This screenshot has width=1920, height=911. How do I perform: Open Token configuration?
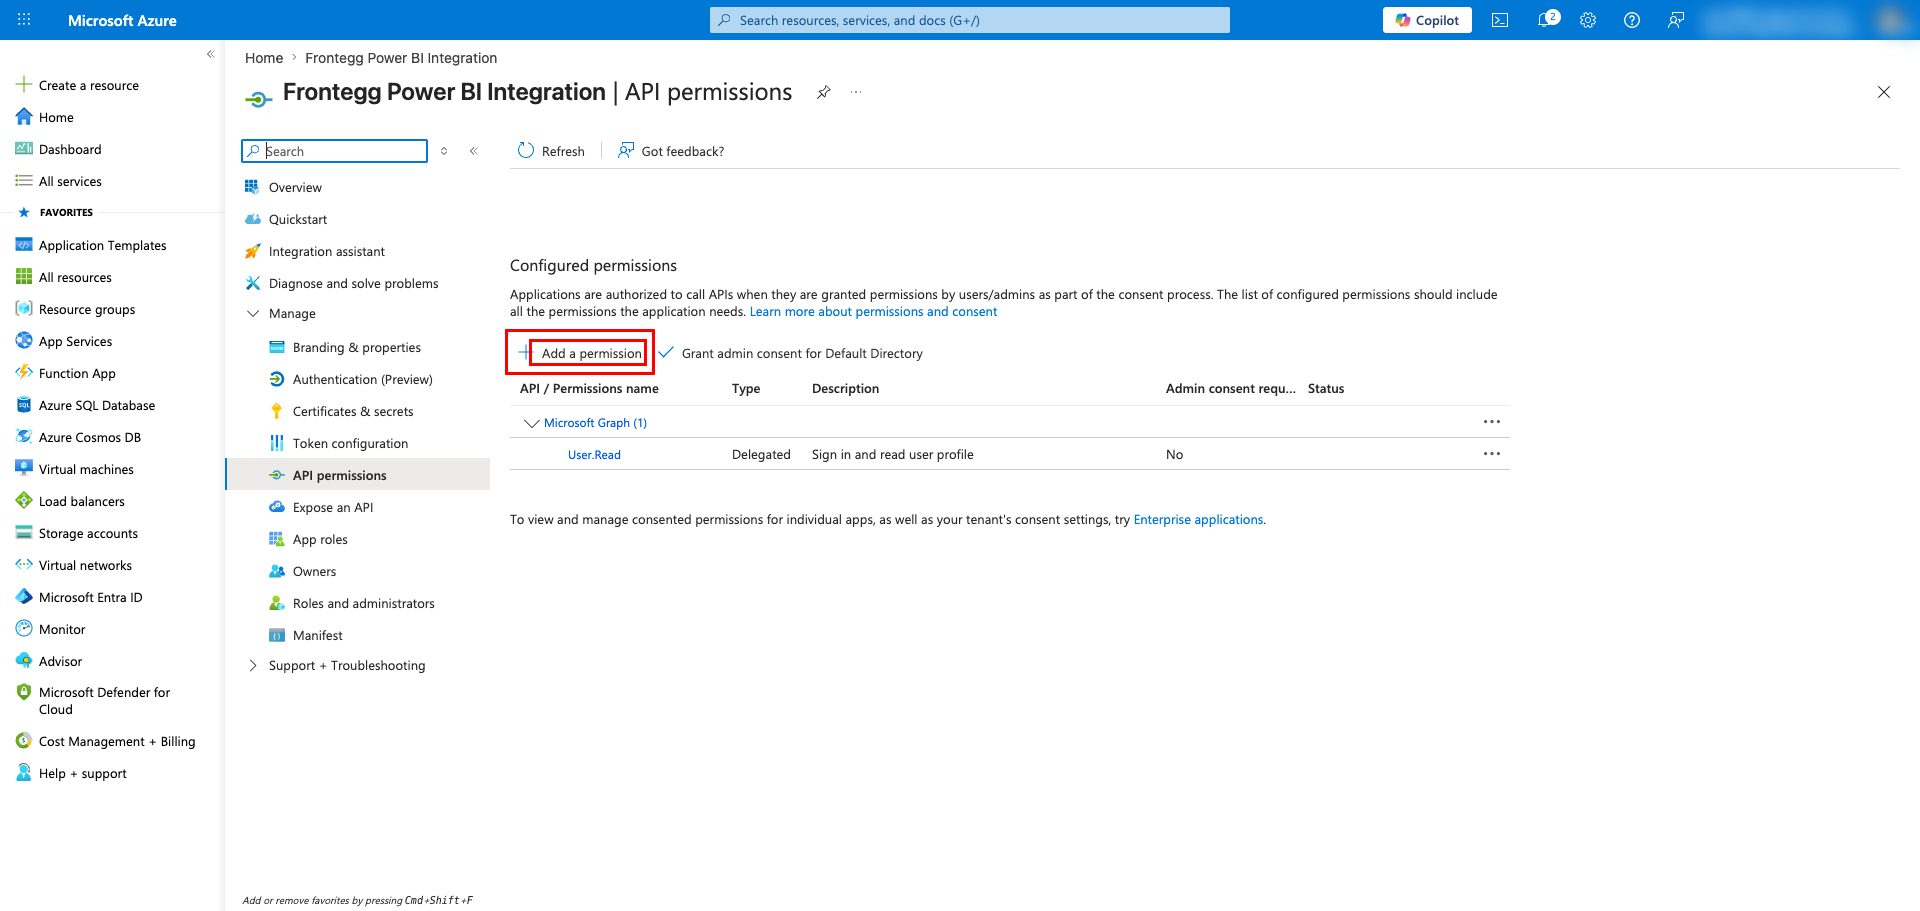click(x=350, y=443)
